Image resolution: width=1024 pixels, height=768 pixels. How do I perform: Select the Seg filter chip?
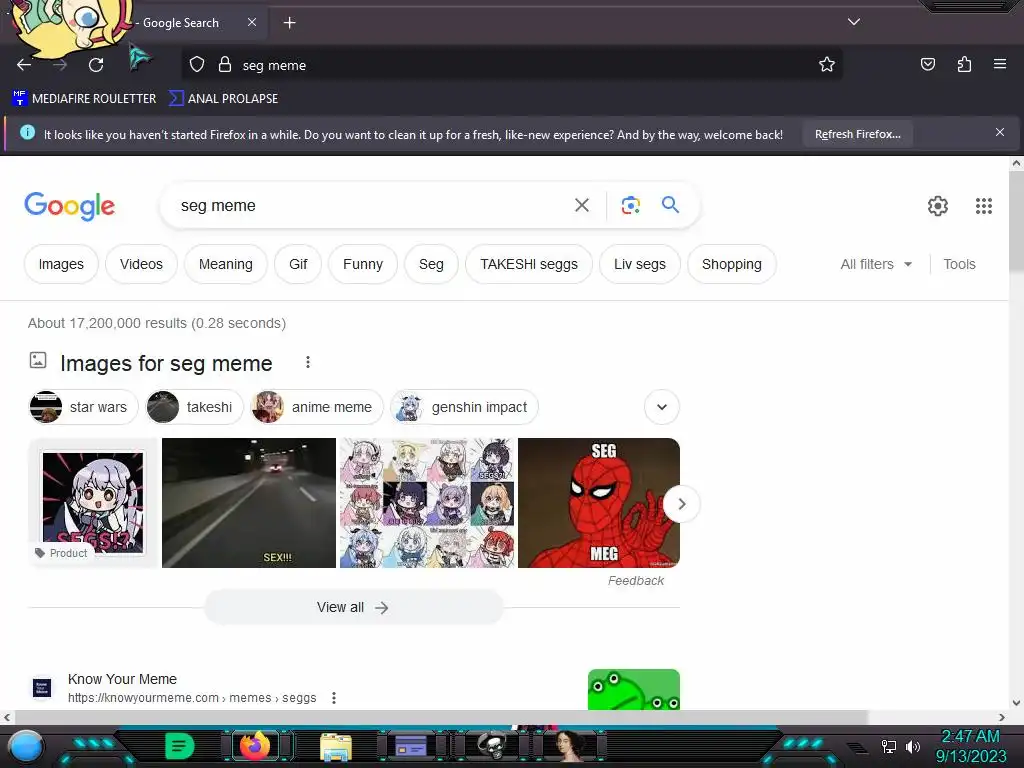[431, 264]
